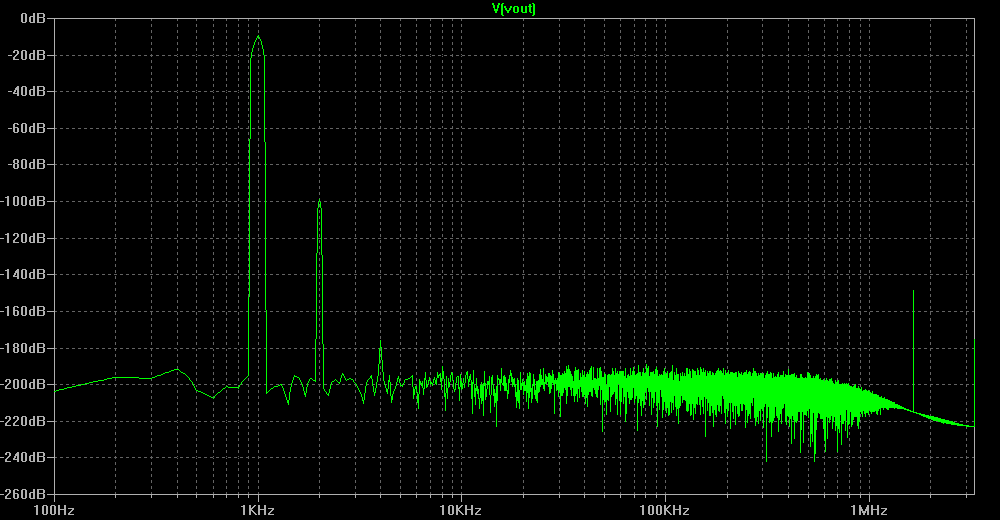
Task: Click the 1KHz frequency axis label
Action: pyautogui.click(x=258, y=510)
